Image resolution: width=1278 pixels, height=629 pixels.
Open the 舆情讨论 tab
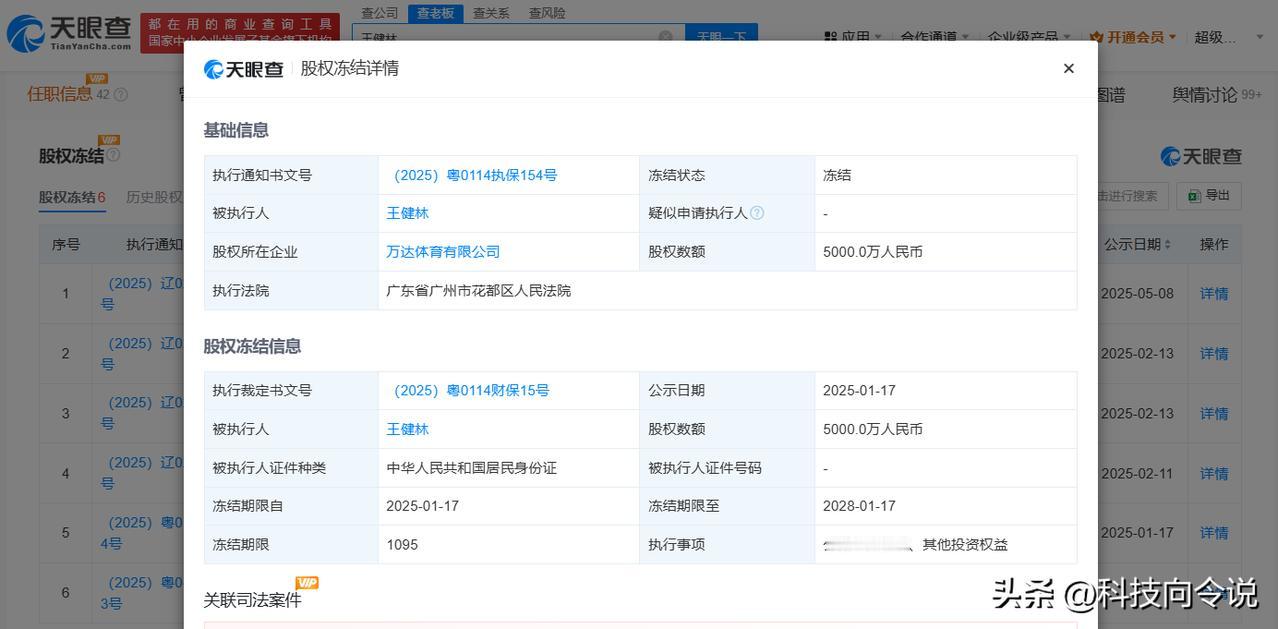pyautogui.click(x=1205, y=95)
